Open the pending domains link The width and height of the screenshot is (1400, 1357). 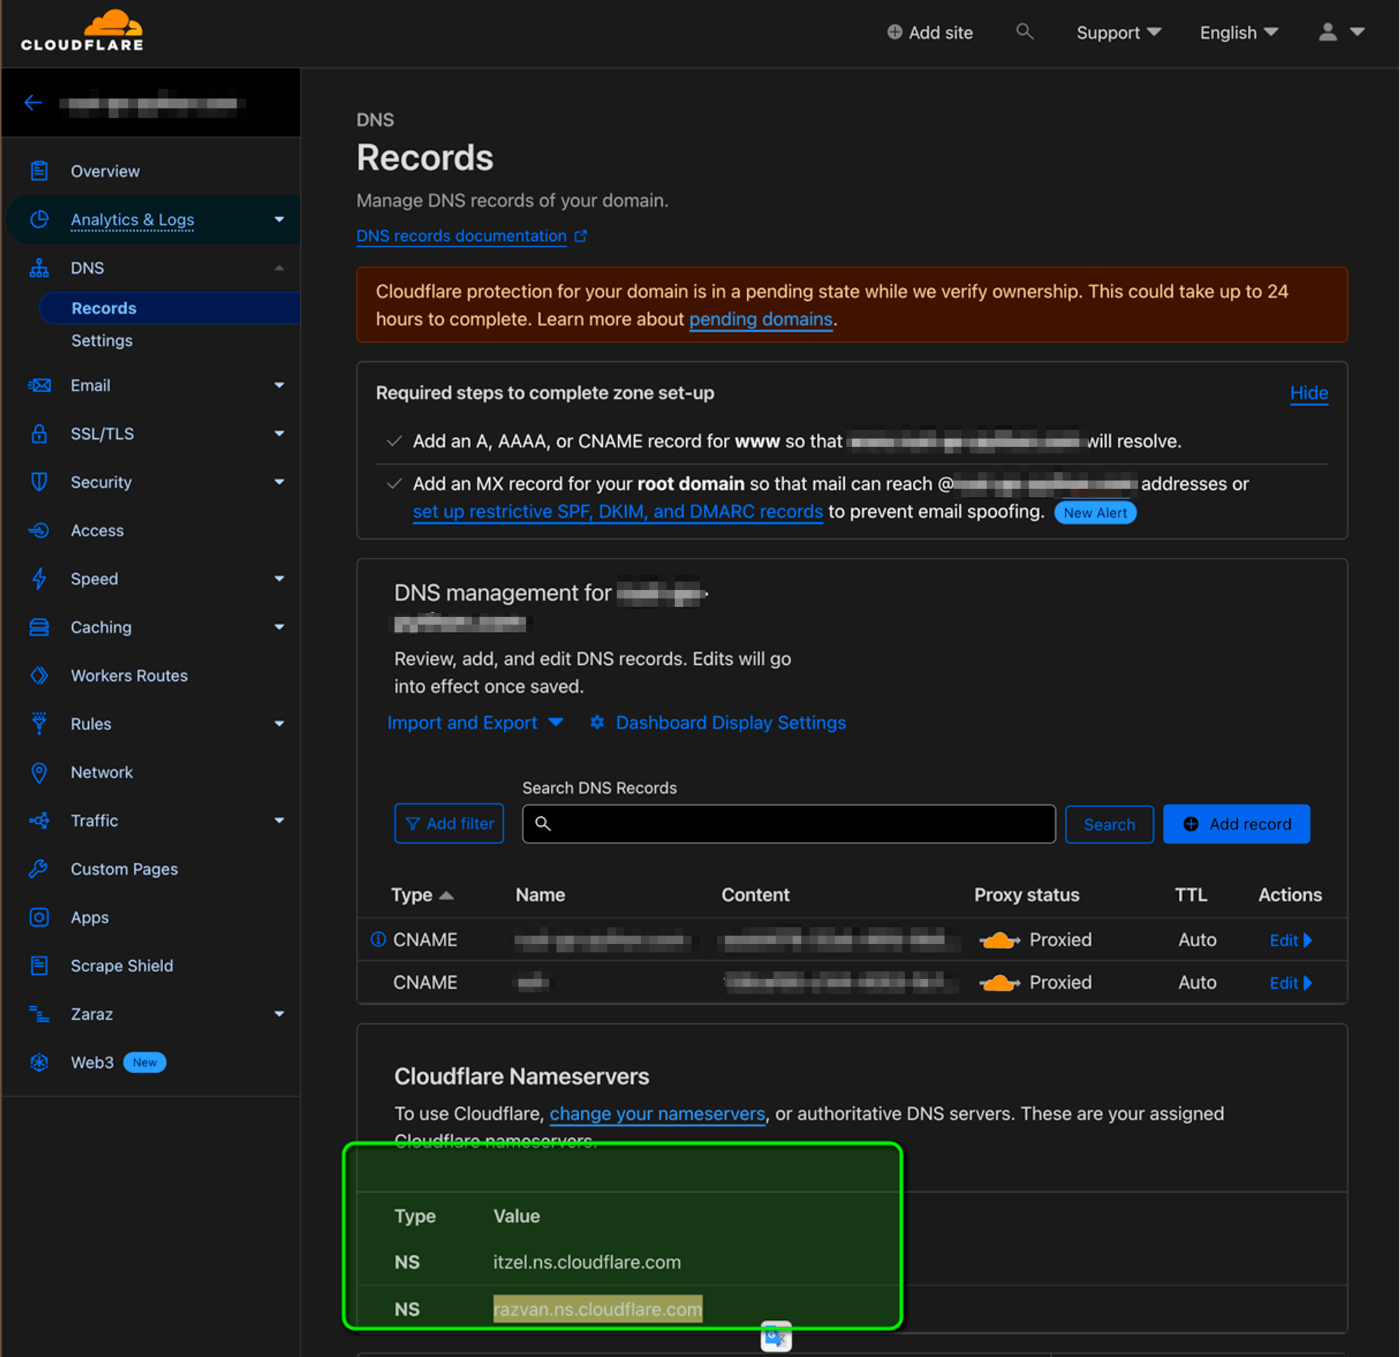(761, 319)
